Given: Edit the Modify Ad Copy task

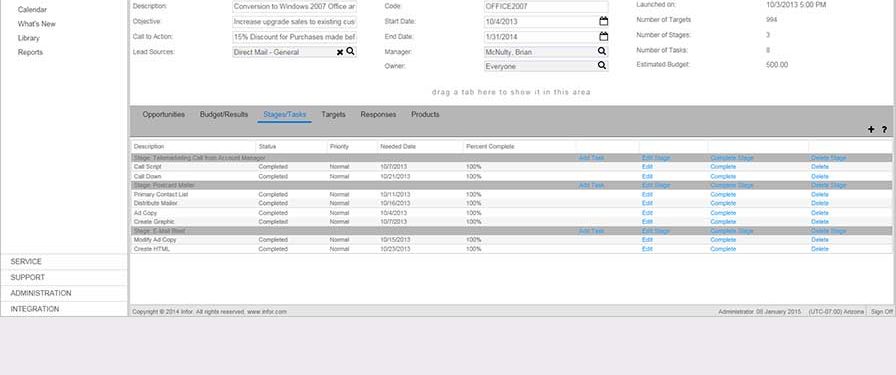Looking at the screenshot, I should (x=647, y=240).
